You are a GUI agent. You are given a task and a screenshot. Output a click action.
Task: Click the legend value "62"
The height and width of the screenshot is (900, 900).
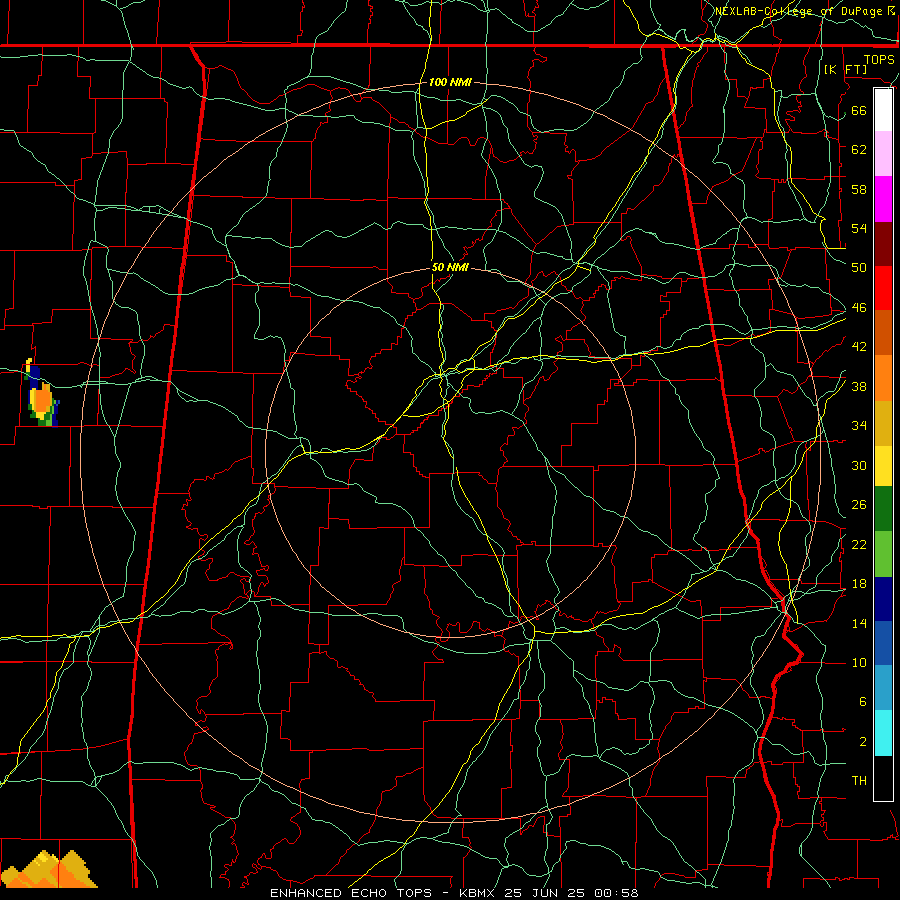[x=859, y=149]
